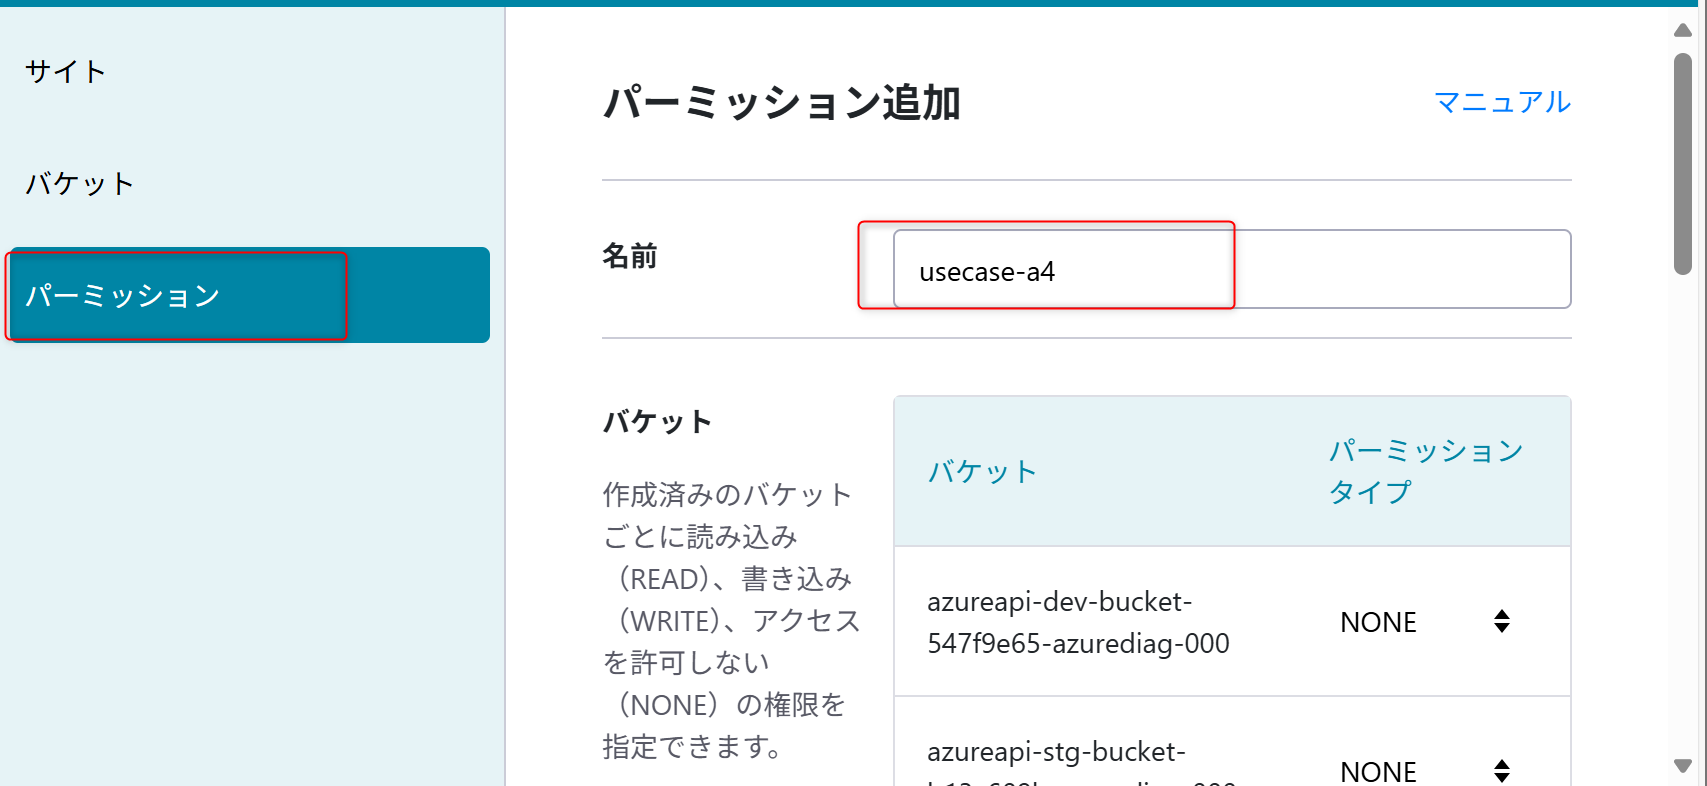Click the scrollbar down arrow
This screenshot has width=1707, height=786.
tap(1683, 766)
